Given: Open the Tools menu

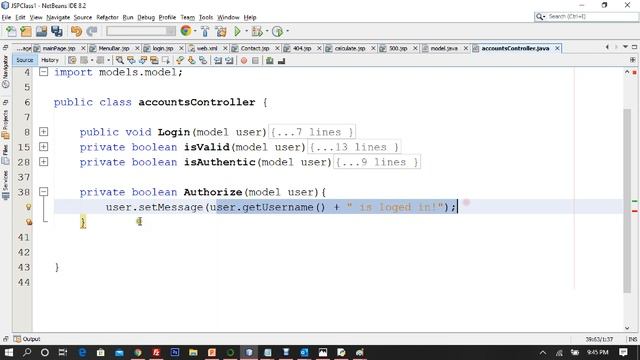Looking at the screenshot, I should coord(206,17).
